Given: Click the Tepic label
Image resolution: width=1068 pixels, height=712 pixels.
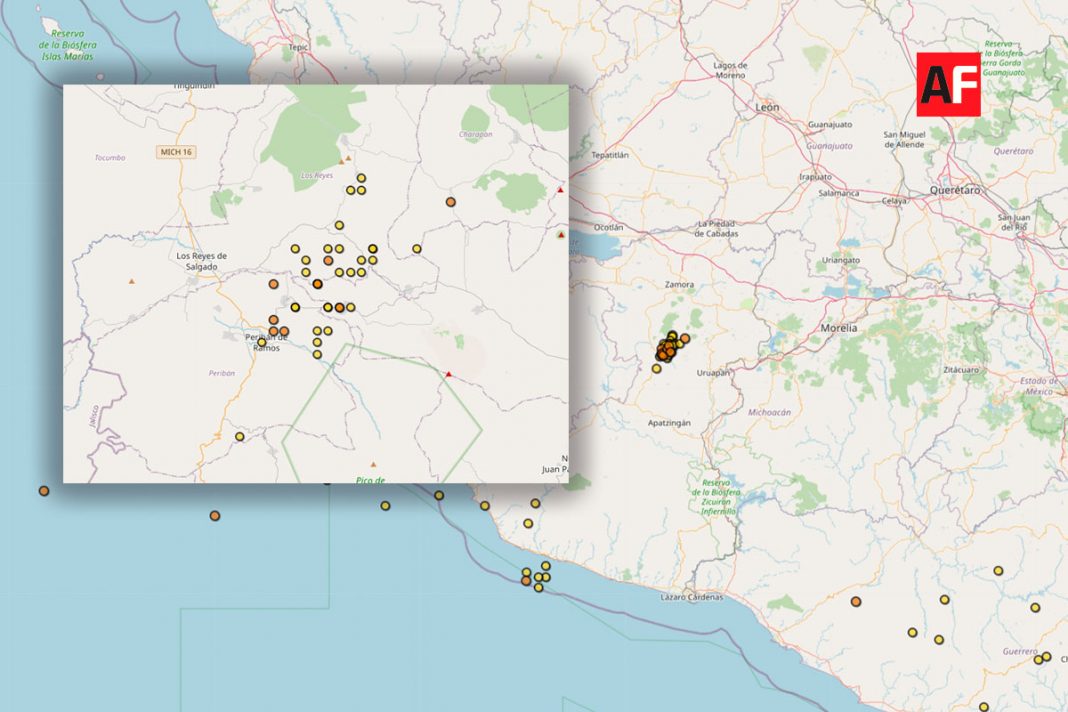Looking at the screenshot, I should coord(298,47).
